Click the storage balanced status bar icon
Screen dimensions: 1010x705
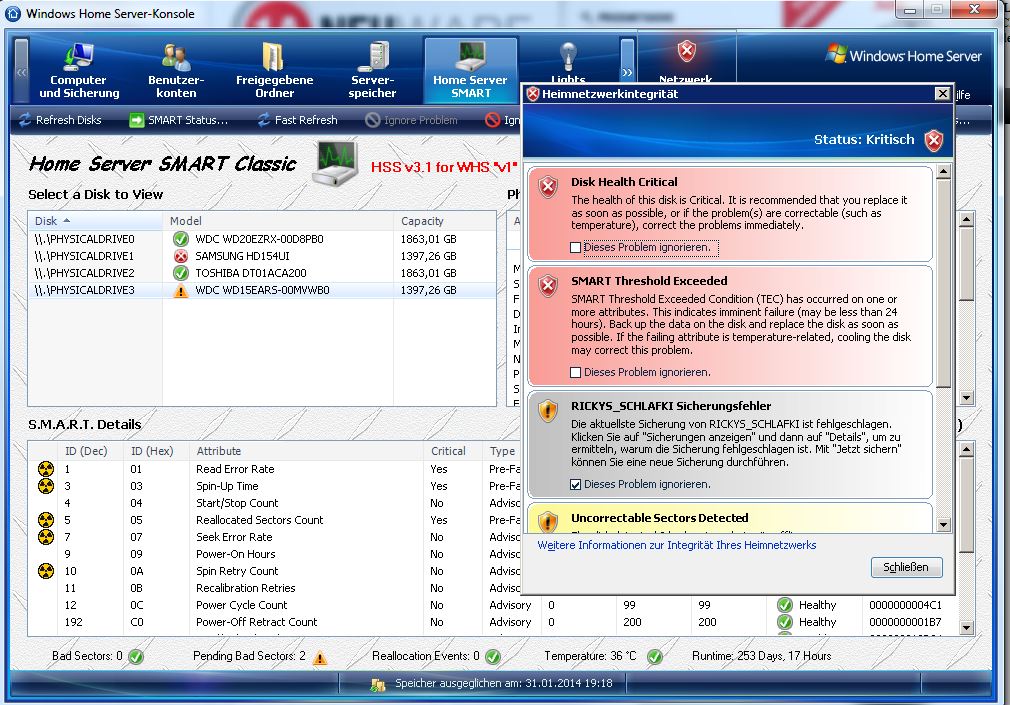tap(378, 684)
